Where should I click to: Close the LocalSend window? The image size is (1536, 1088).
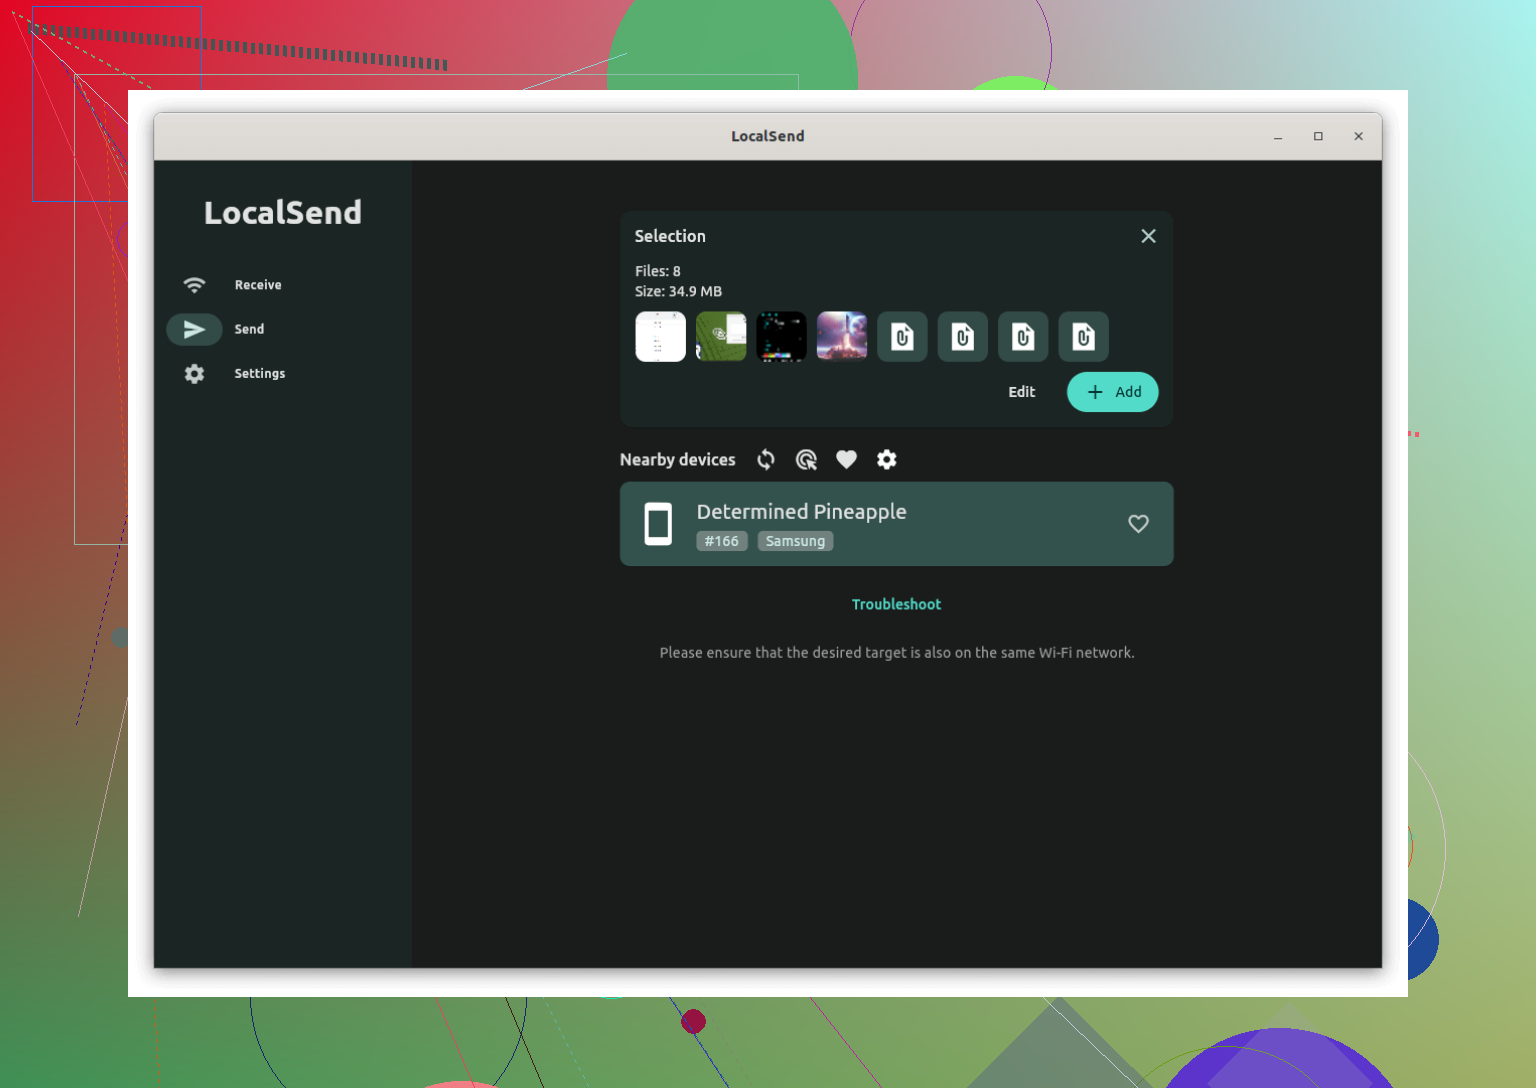point(1358,136)
